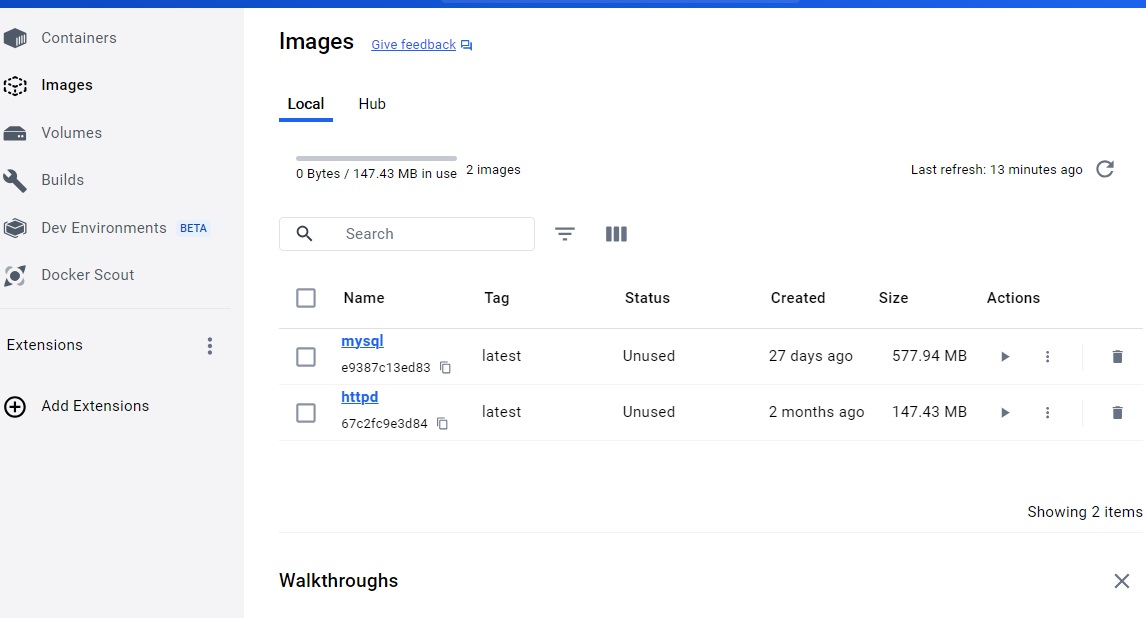The image size is (1146, 618).
Task: Click '0 Bytes / 147.43 MB in use' text
Action: tap(376, 174)
